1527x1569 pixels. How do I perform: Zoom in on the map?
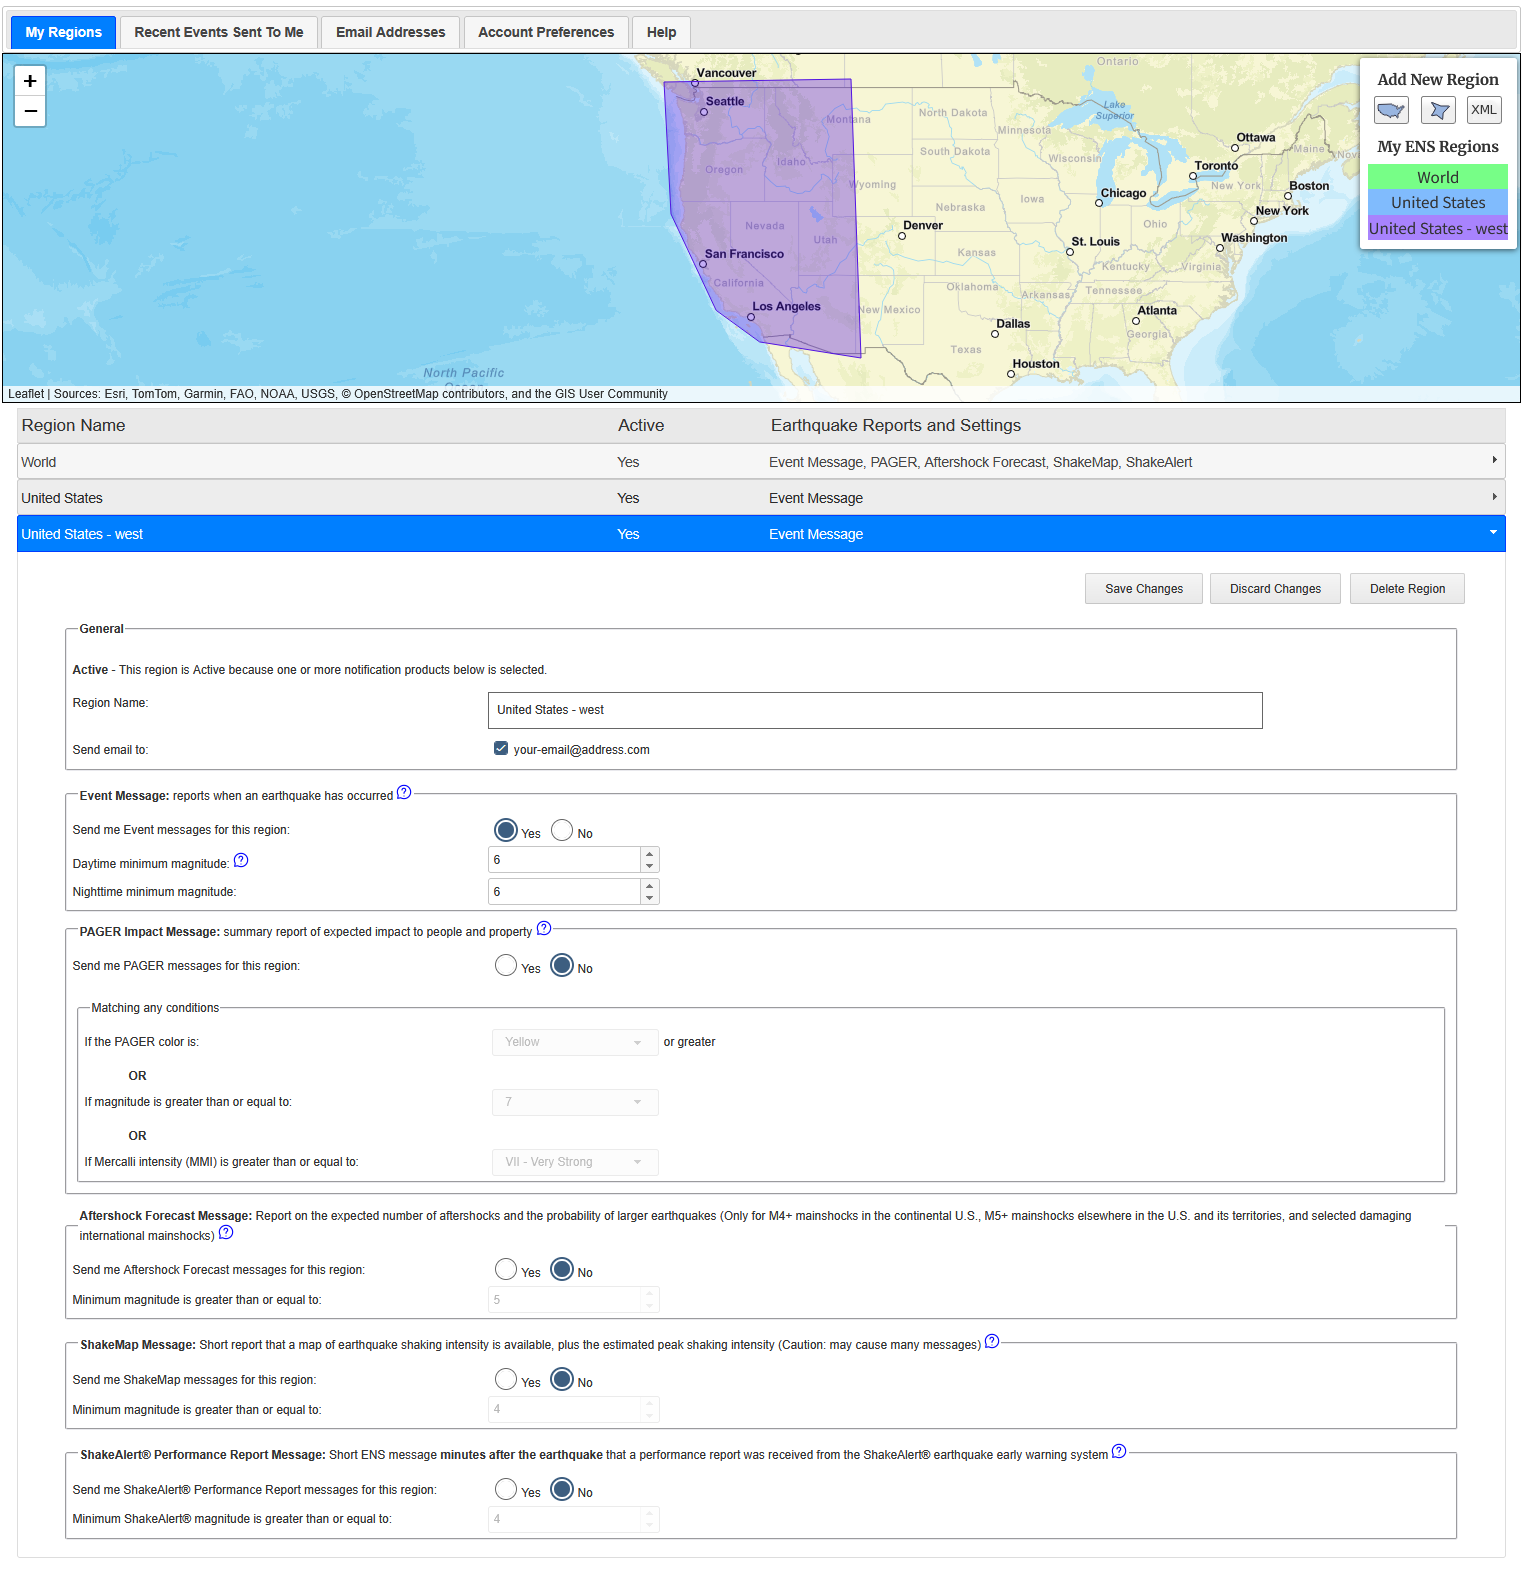pos(30,81)
